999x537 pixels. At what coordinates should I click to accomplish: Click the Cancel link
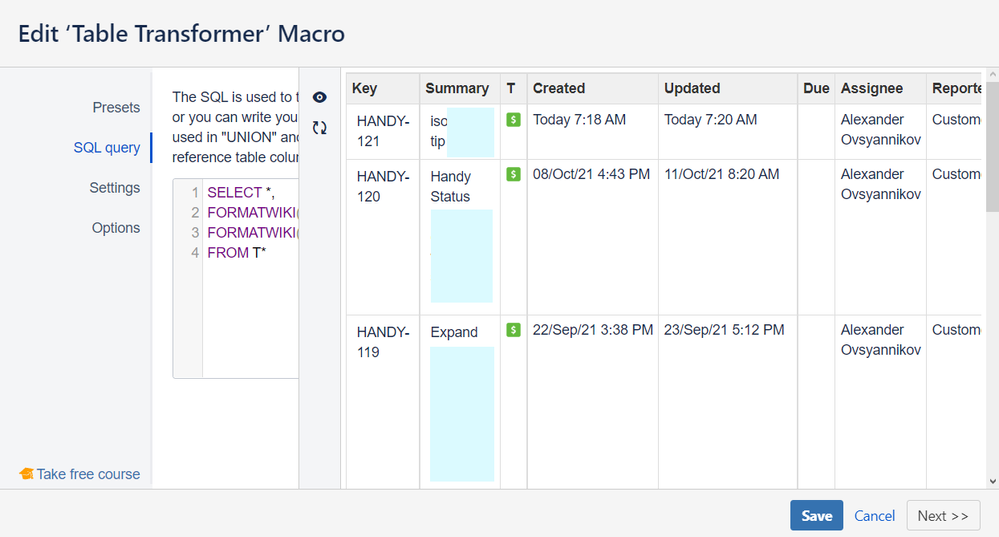(x=874, y=515)
